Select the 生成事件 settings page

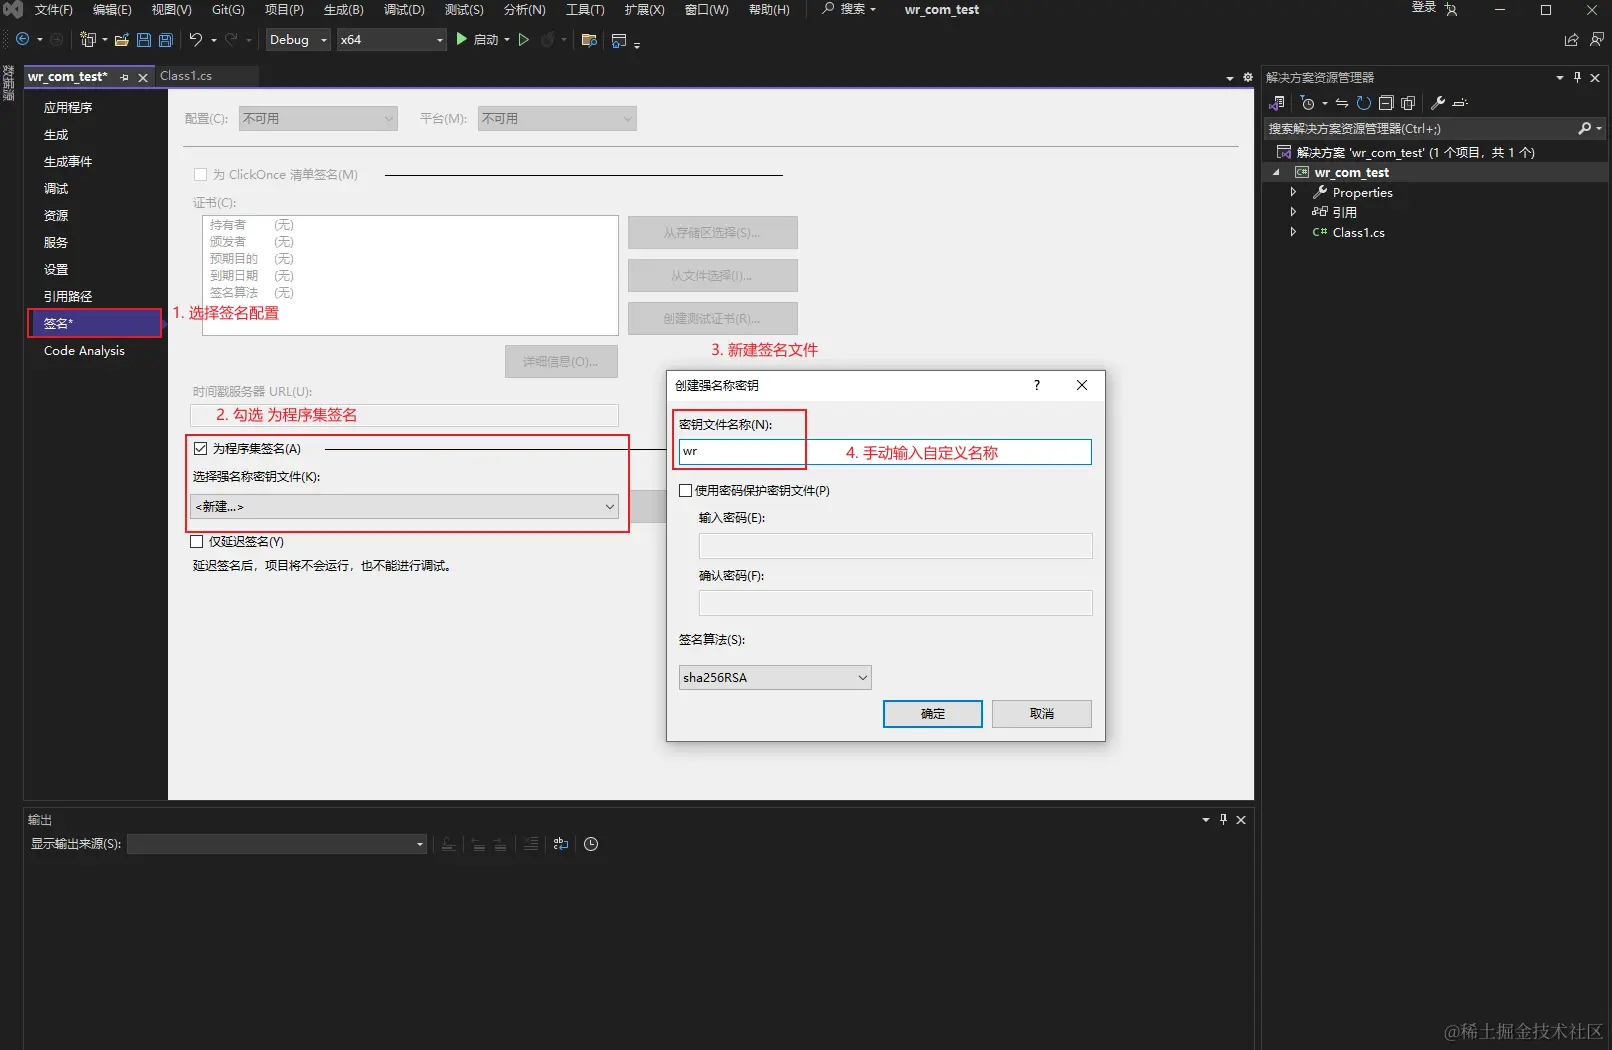pos(68,161)
